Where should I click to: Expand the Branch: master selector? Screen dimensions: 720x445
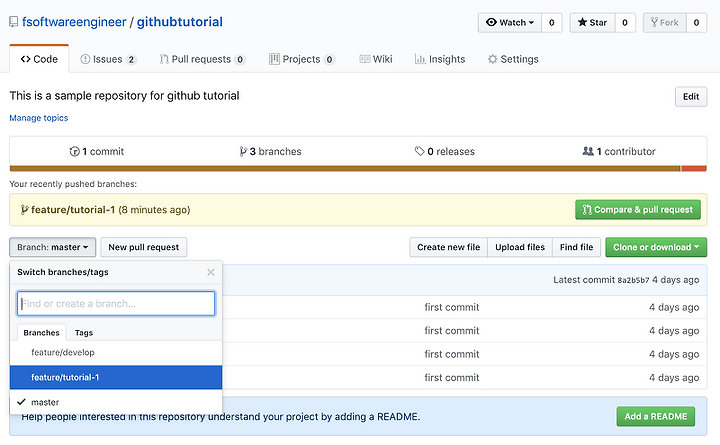pyautogui.click(x=52, y=247)
